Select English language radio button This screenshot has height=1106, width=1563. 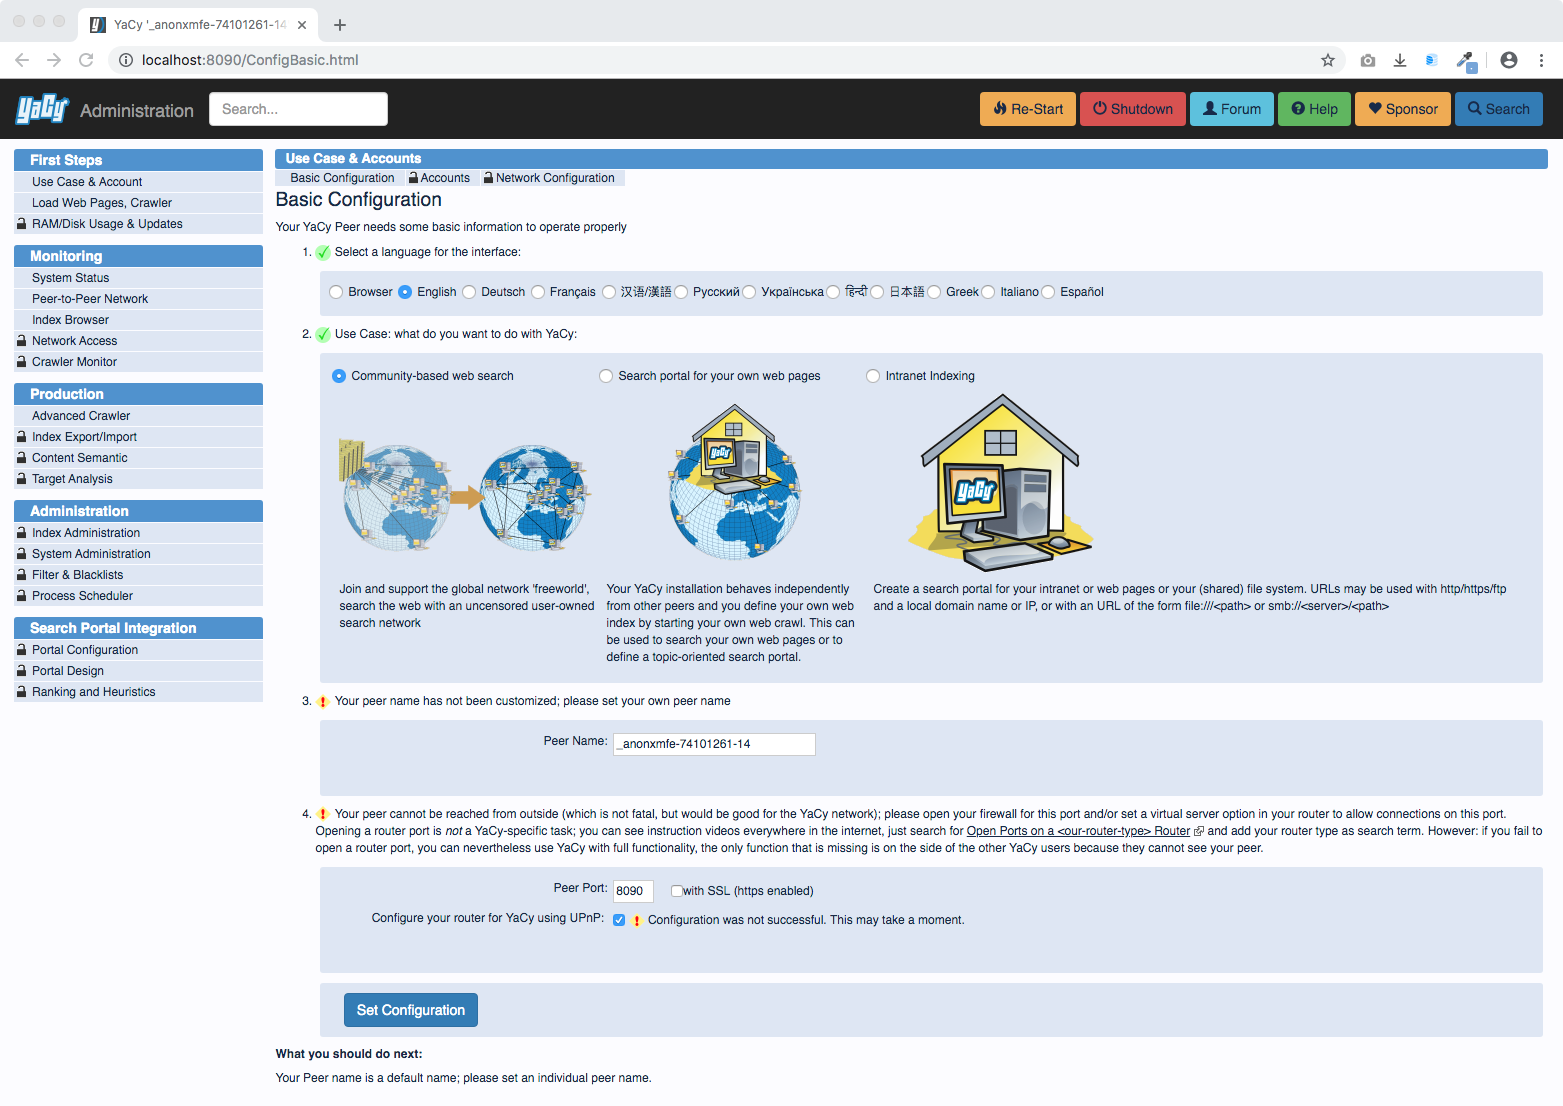point(405,292)
